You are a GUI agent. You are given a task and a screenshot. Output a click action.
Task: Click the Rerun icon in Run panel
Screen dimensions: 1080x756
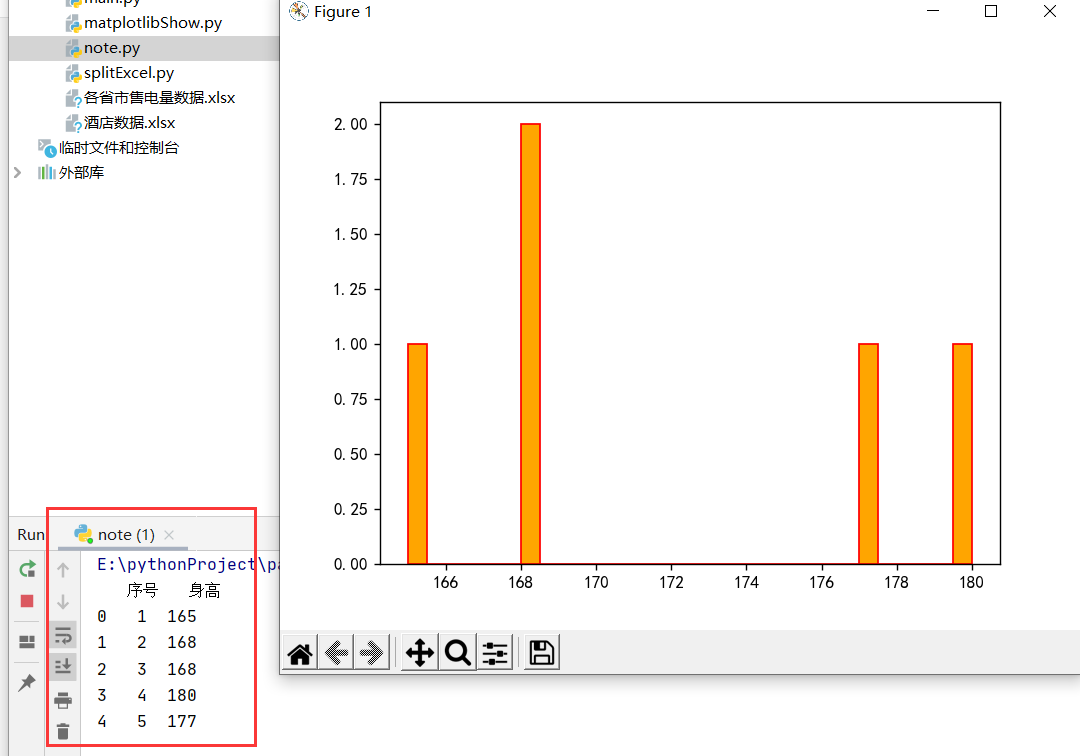[28, 569]
